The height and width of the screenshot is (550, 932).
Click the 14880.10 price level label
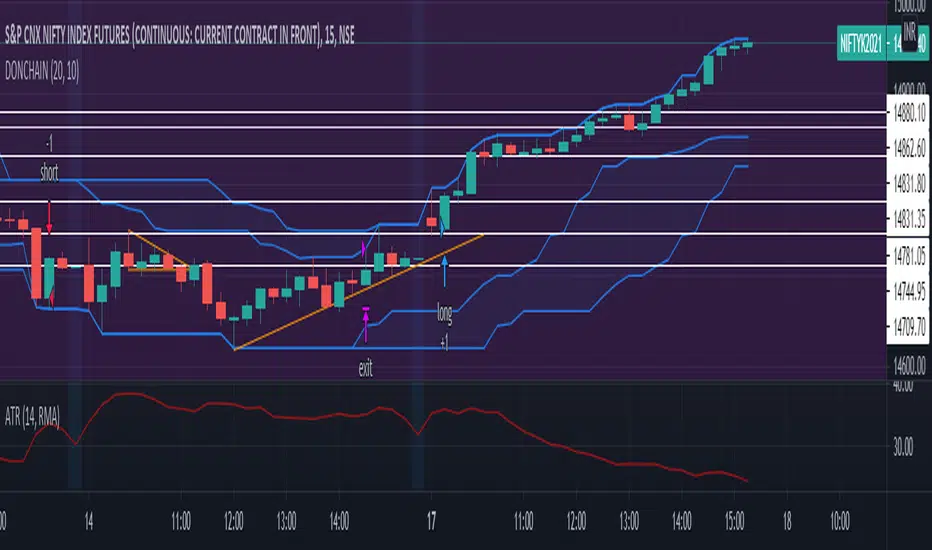pos(909,112)
